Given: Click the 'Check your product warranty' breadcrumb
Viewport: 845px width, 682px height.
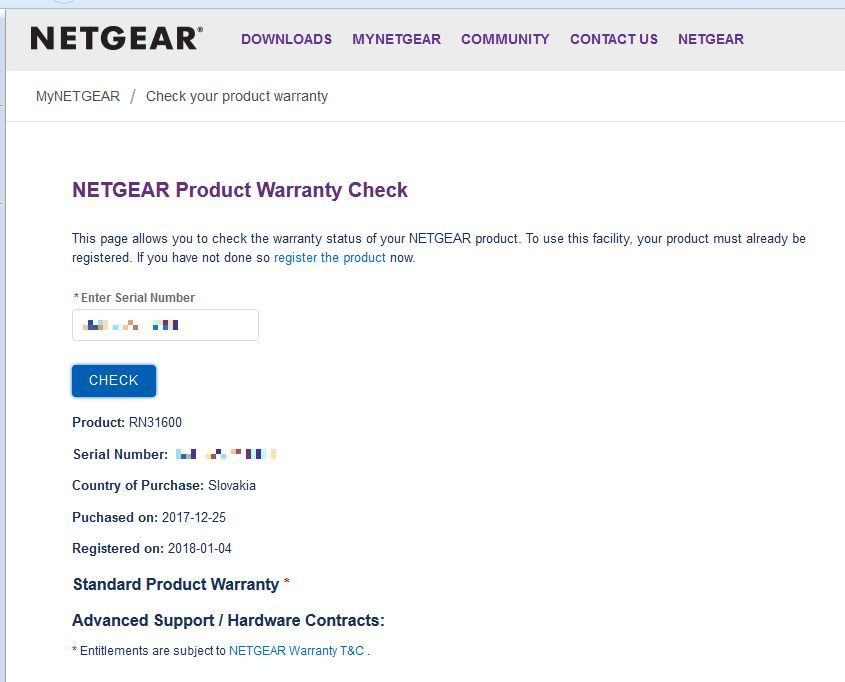Looking at the screenshot, I should [x=237, y=97].
